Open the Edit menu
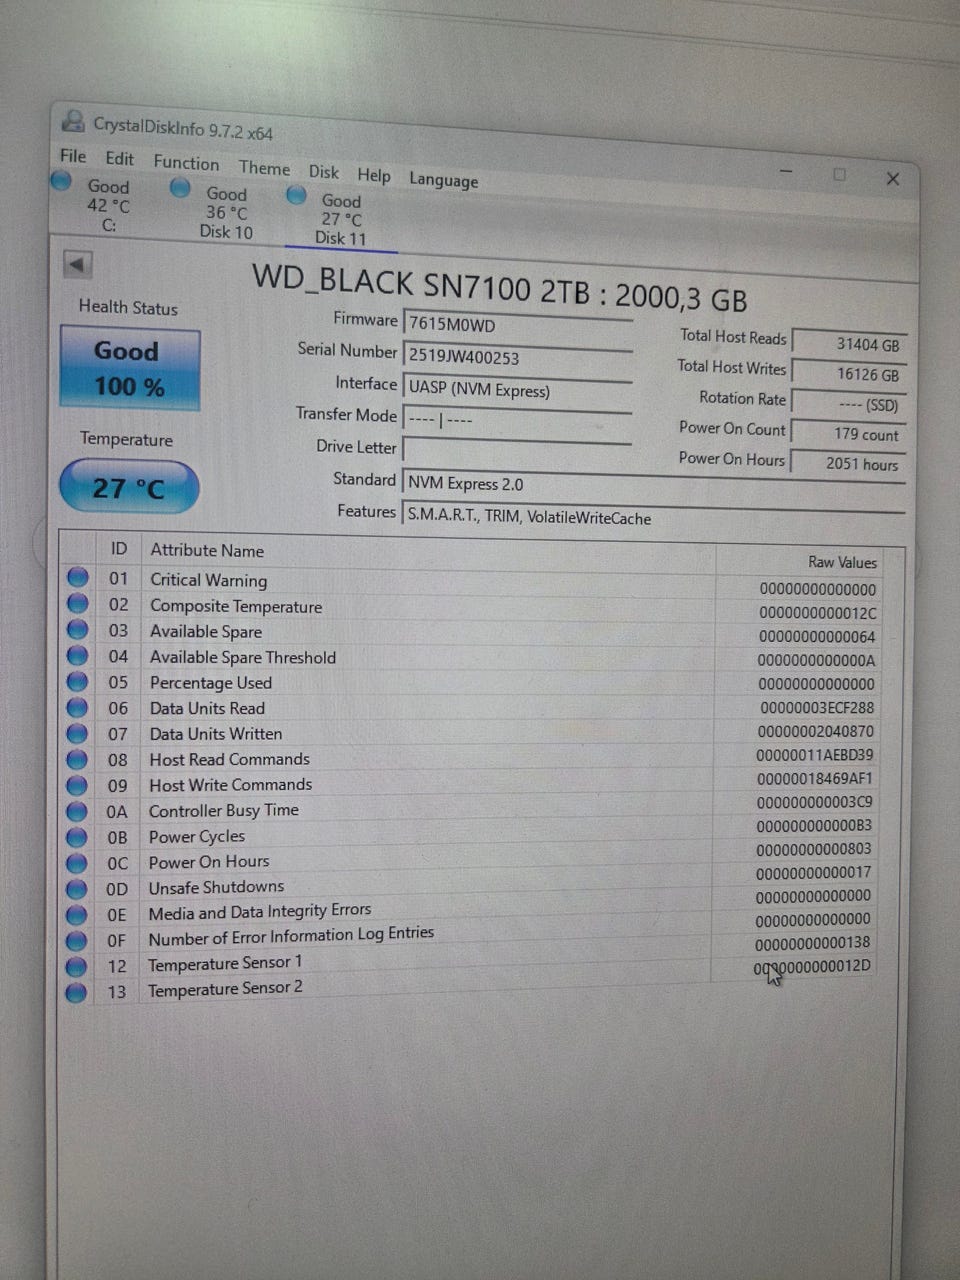This screenshot has height=1280, width=960. pyautogui.click(x=119, y=158)
